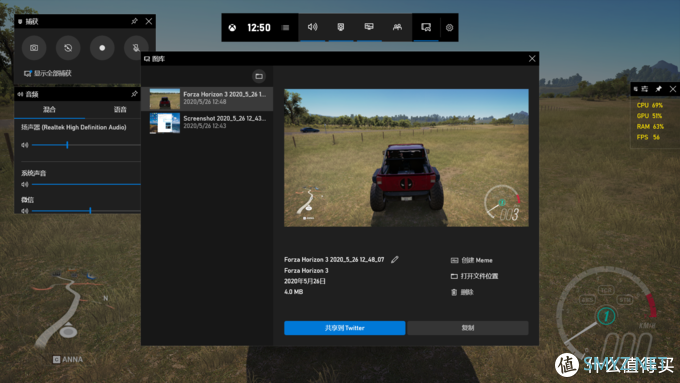Screen dimensions: 680x383
Task: Click the record last 30 seconds icon
Action: click(68, 48)
